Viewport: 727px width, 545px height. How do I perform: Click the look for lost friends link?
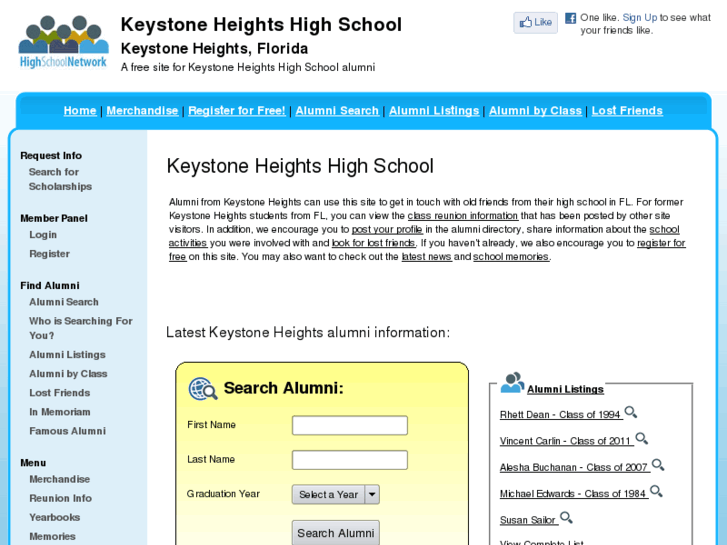pos(374,243)
